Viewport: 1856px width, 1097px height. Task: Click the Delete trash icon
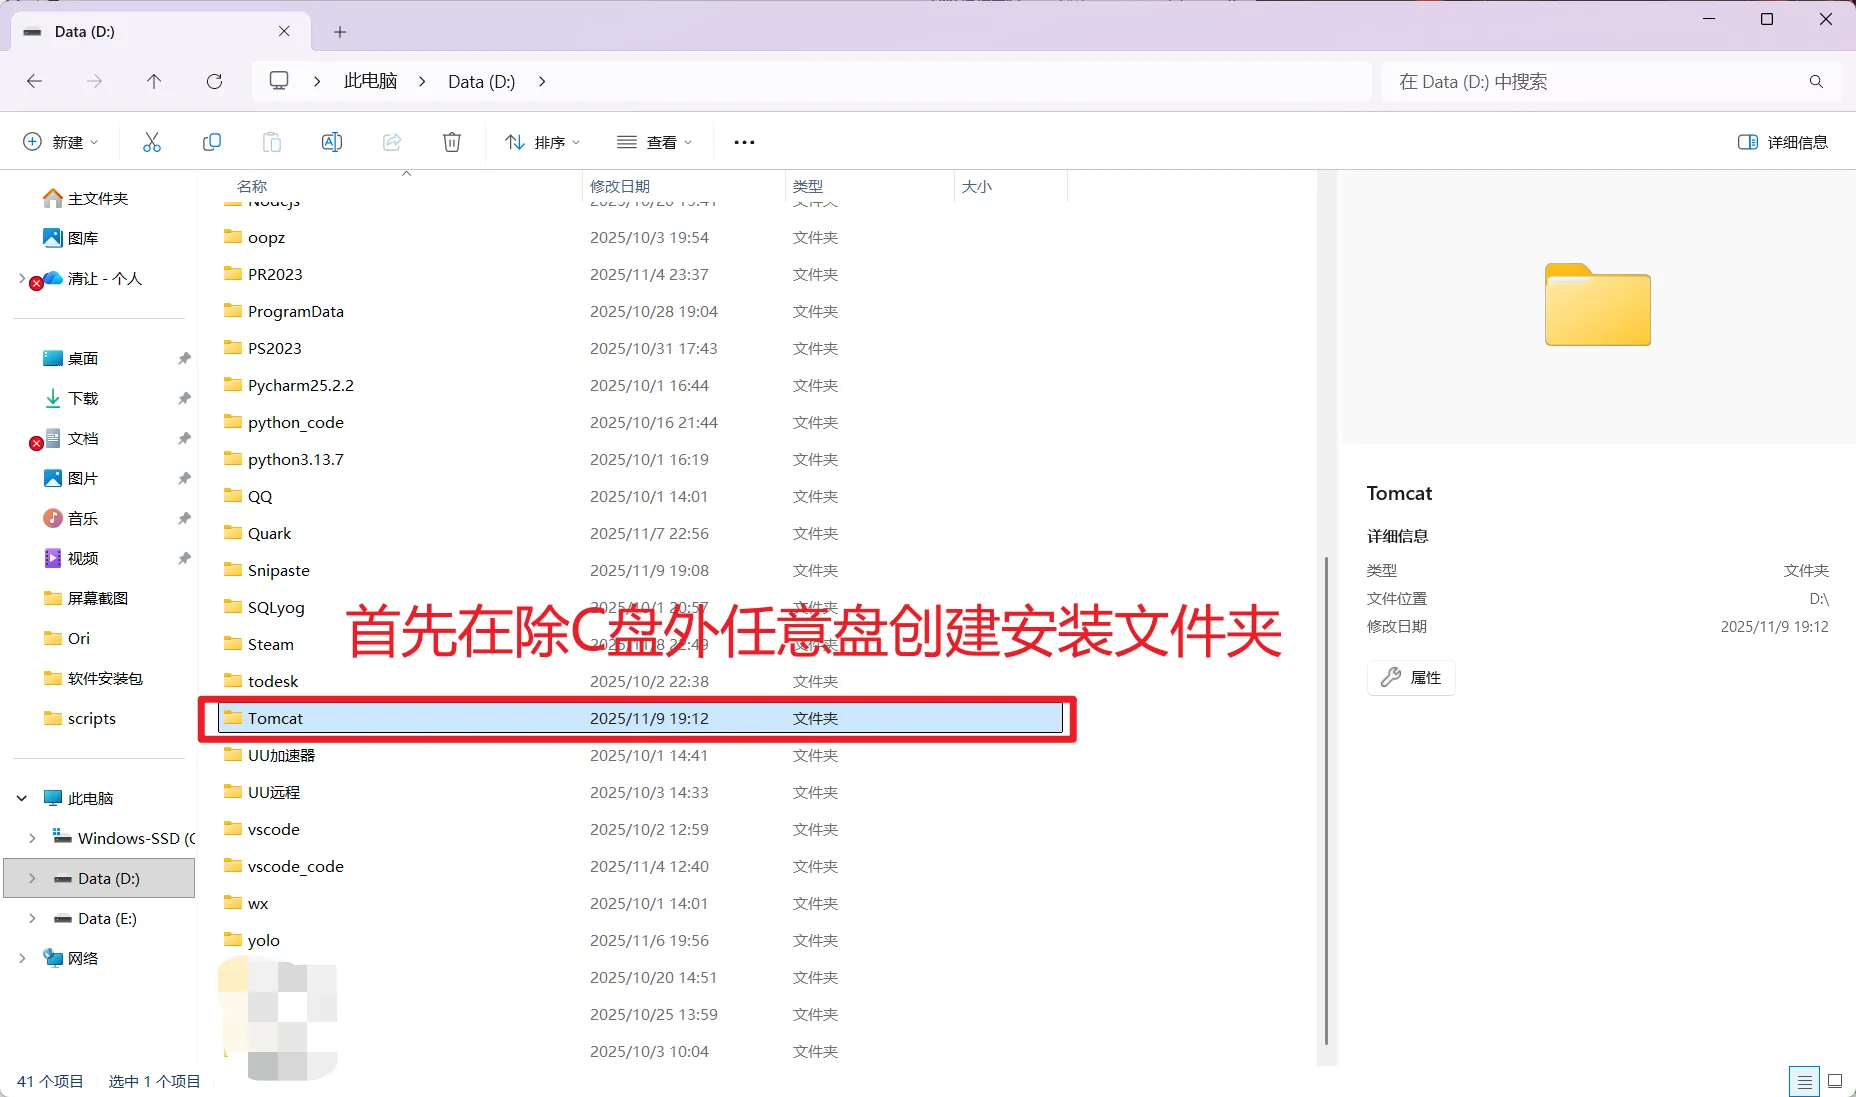click(x=452, y=142)
